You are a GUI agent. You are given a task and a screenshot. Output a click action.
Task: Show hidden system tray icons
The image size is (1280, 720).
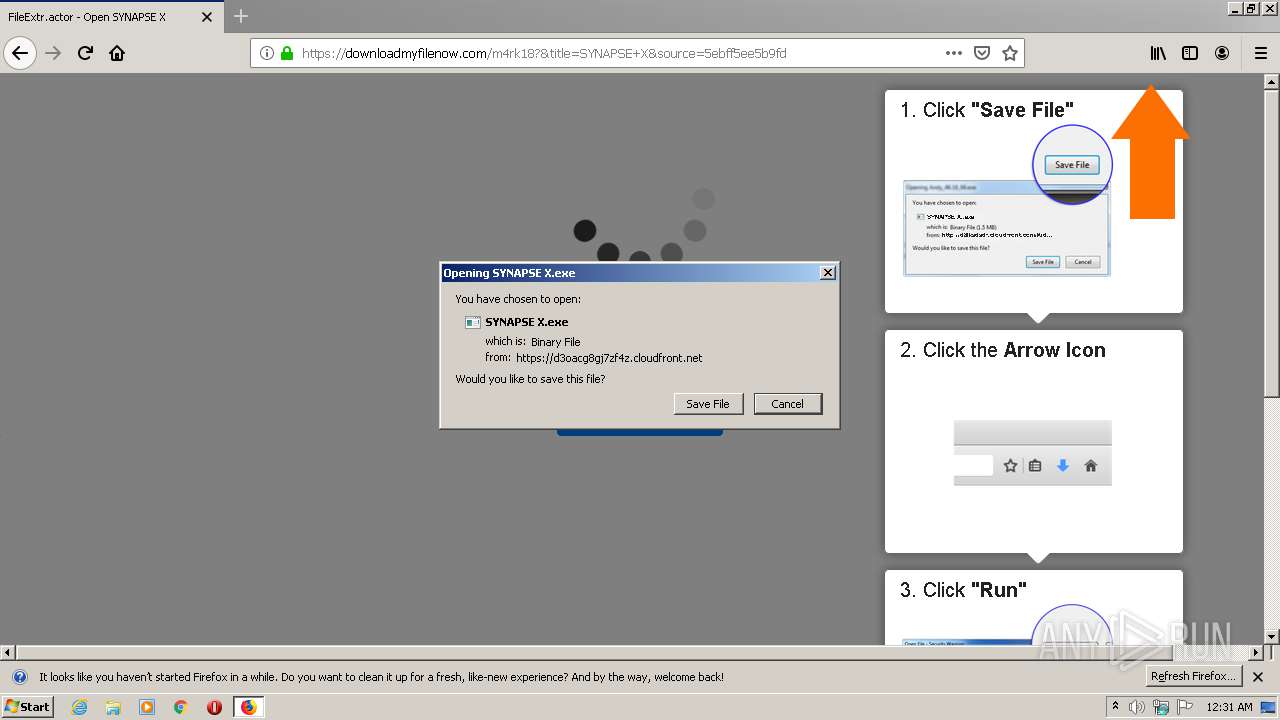click(x=1115, y=707)
